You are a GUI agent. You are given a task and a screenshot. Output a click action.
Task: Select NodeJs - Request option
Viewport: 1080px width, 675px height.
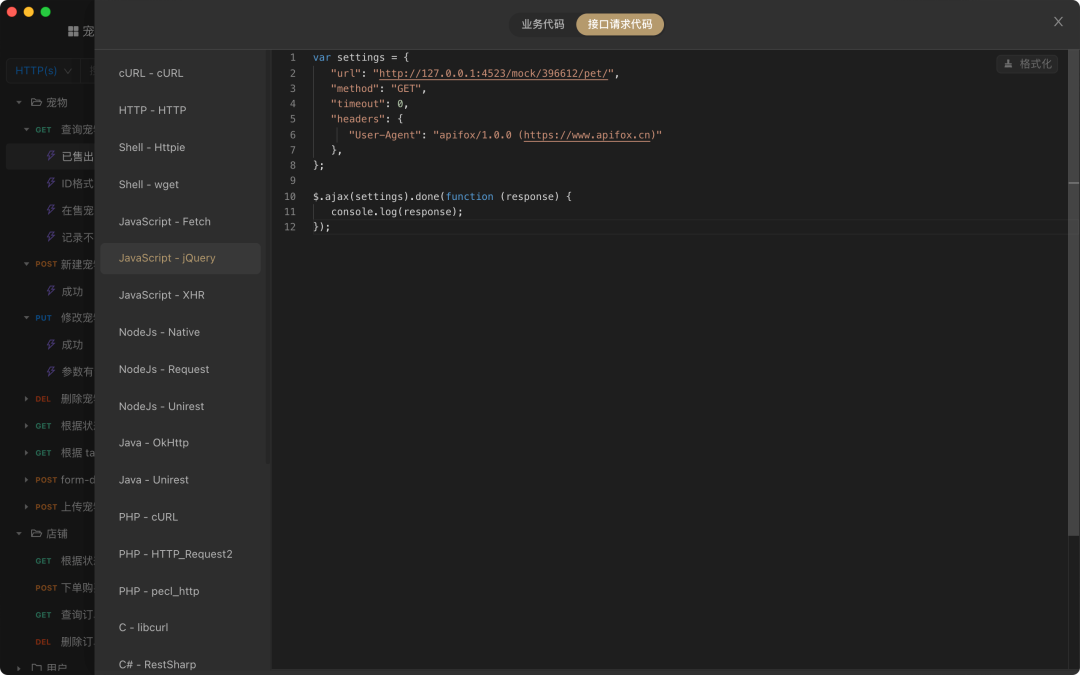[x=180, y=370]
